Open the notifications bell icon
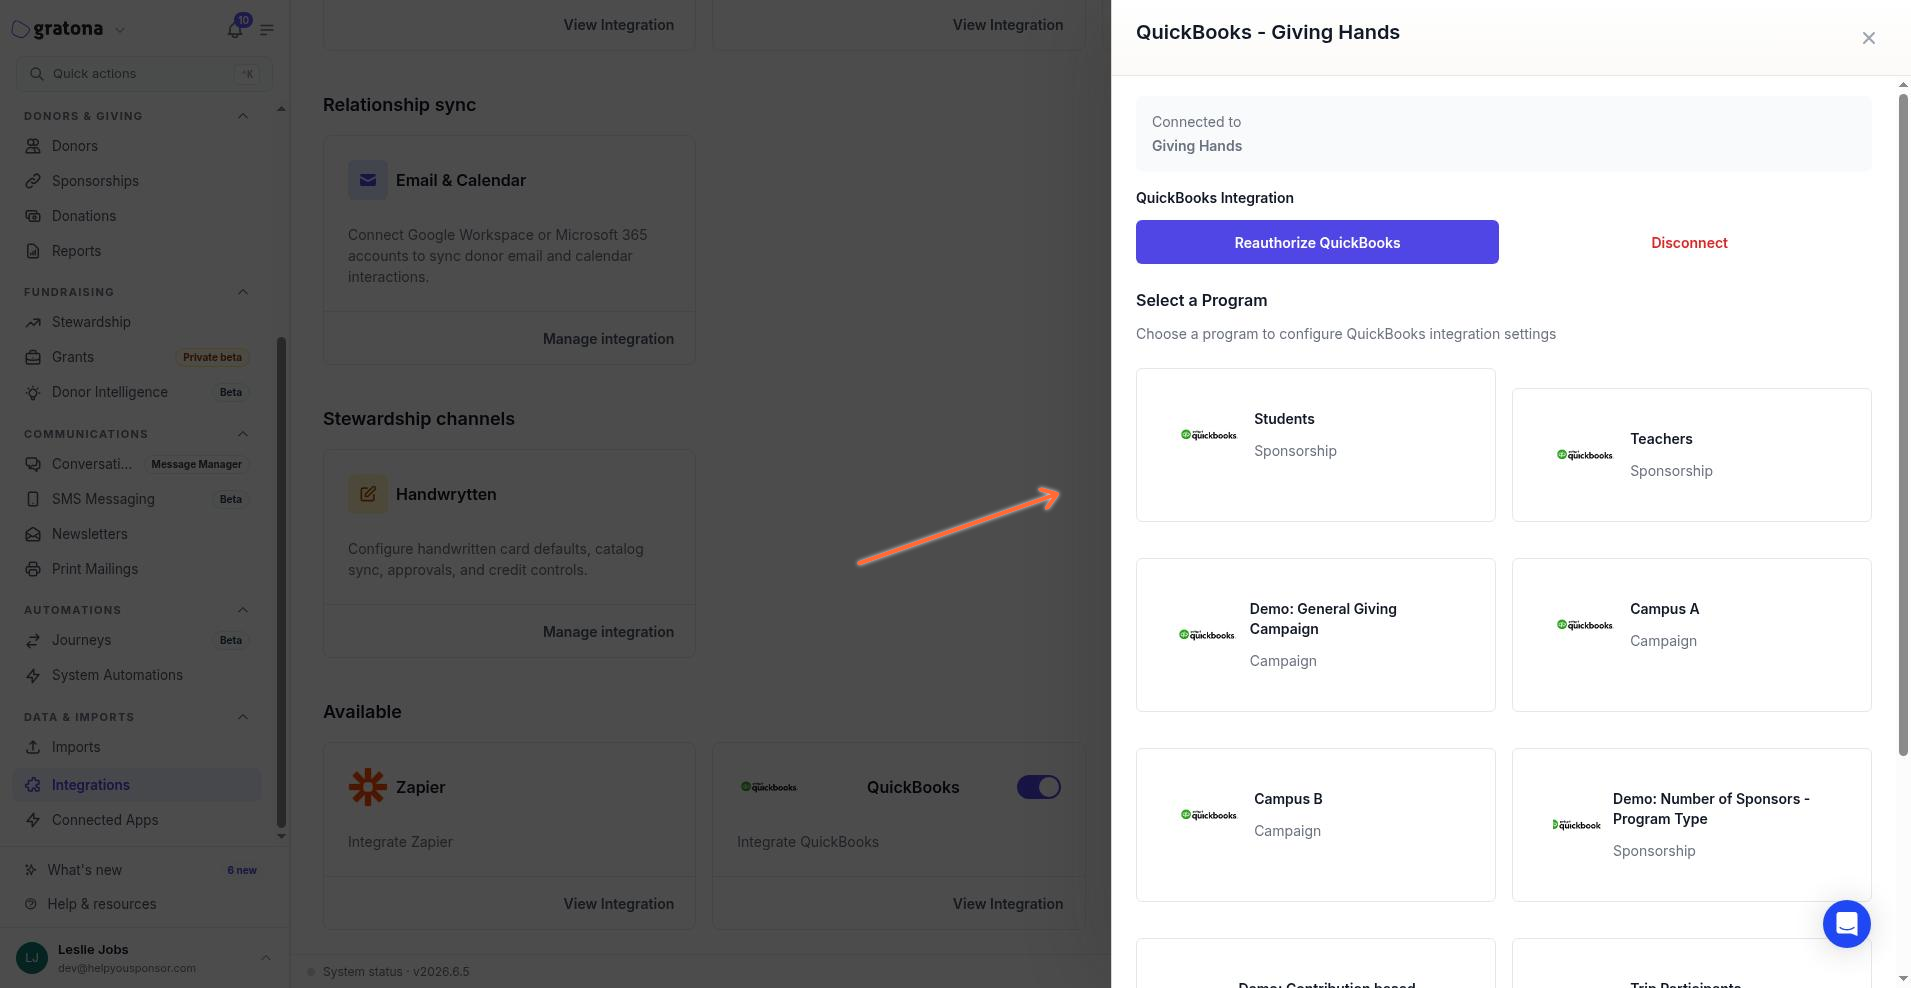This screenshot has height=988, width=1911. point(234,29)
